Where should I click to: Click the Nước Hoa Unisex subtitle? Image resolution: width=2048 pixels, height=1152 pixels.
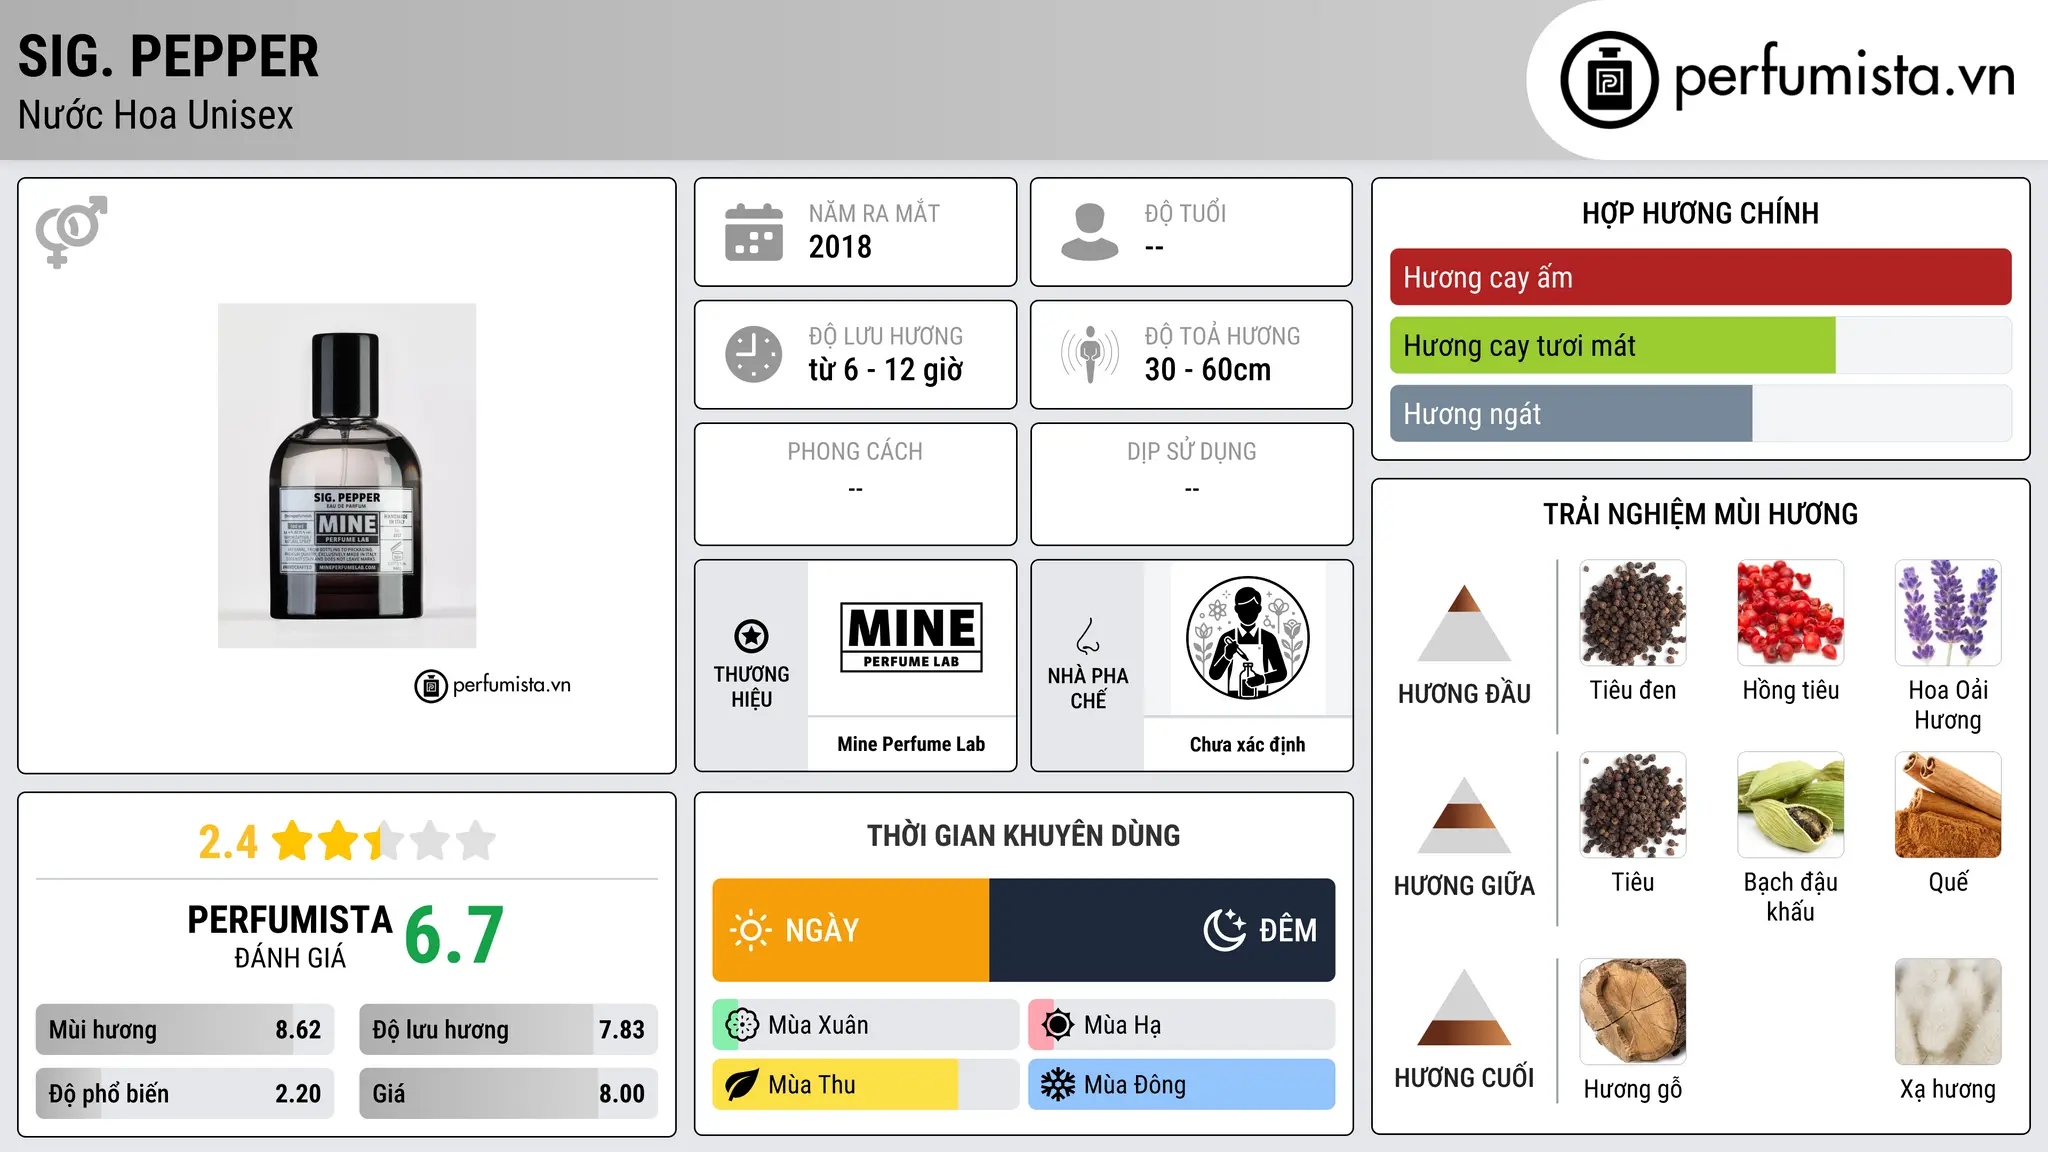point(156,116)
